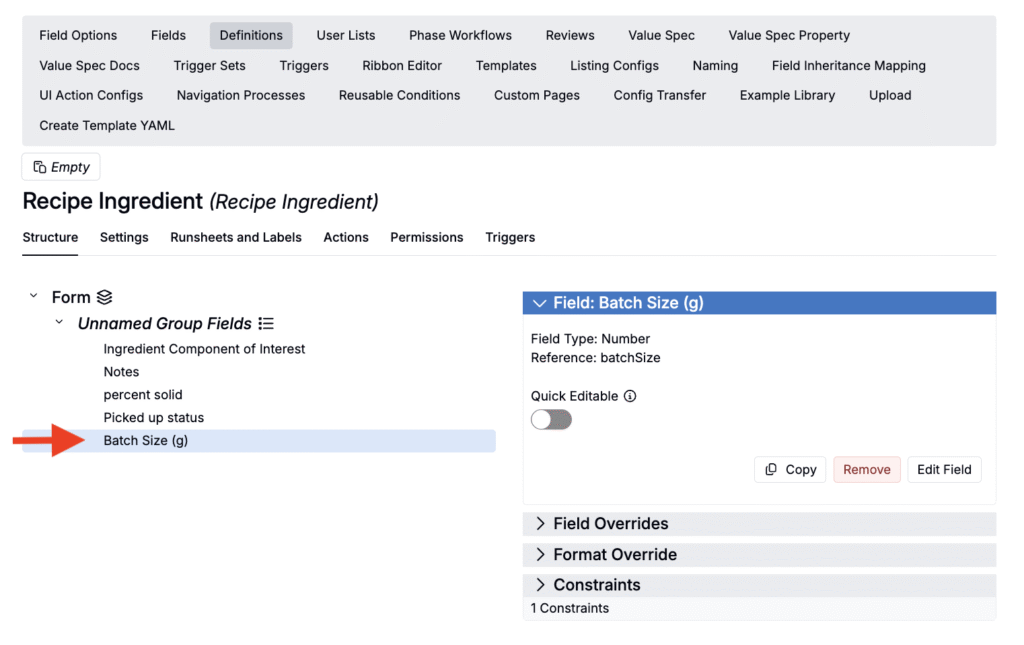Click the copy icon on Copy button
This screenshot has height=645, width=1024.
(x=771, y=469)
